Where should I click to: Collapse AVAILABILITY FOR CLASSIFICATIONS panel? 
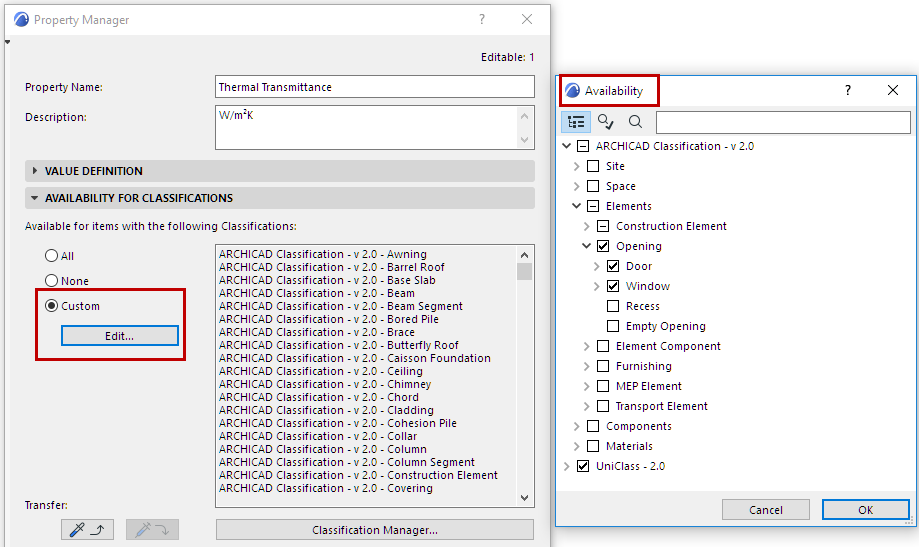click(x=35, y=198)
